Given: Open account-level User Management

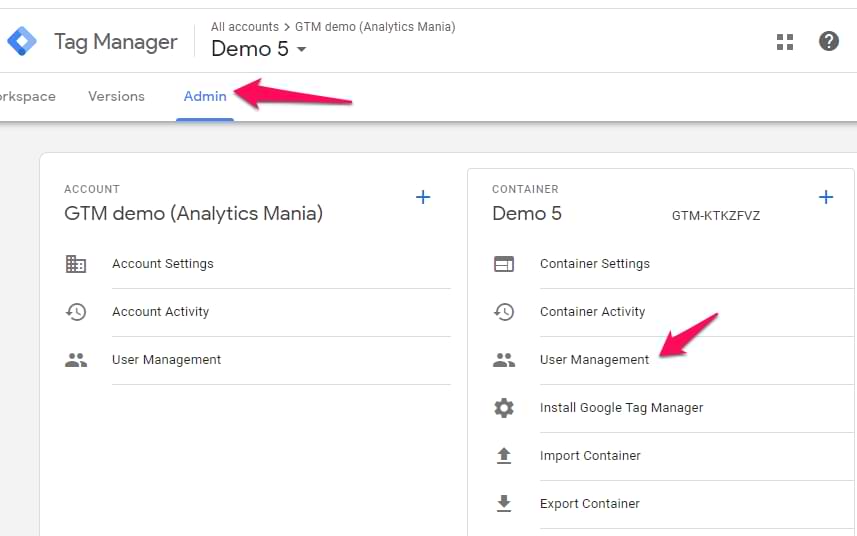Looking at the screenshot, I should coord(166,360).
